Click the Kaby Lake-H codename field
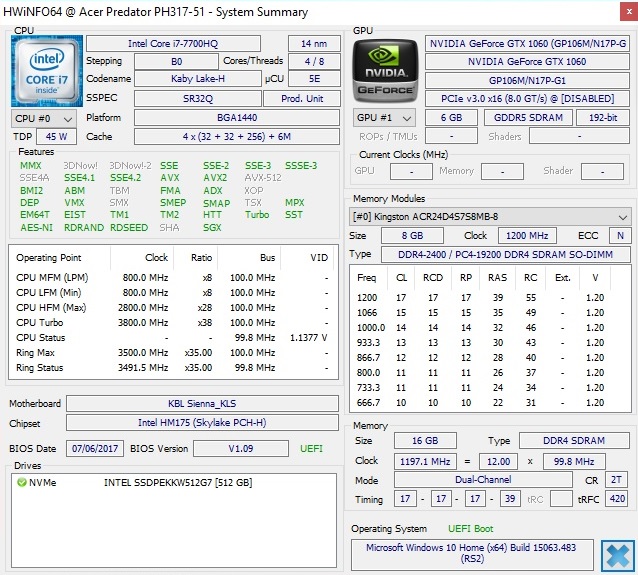Viewport: 638px width, 575px height. 198,79
